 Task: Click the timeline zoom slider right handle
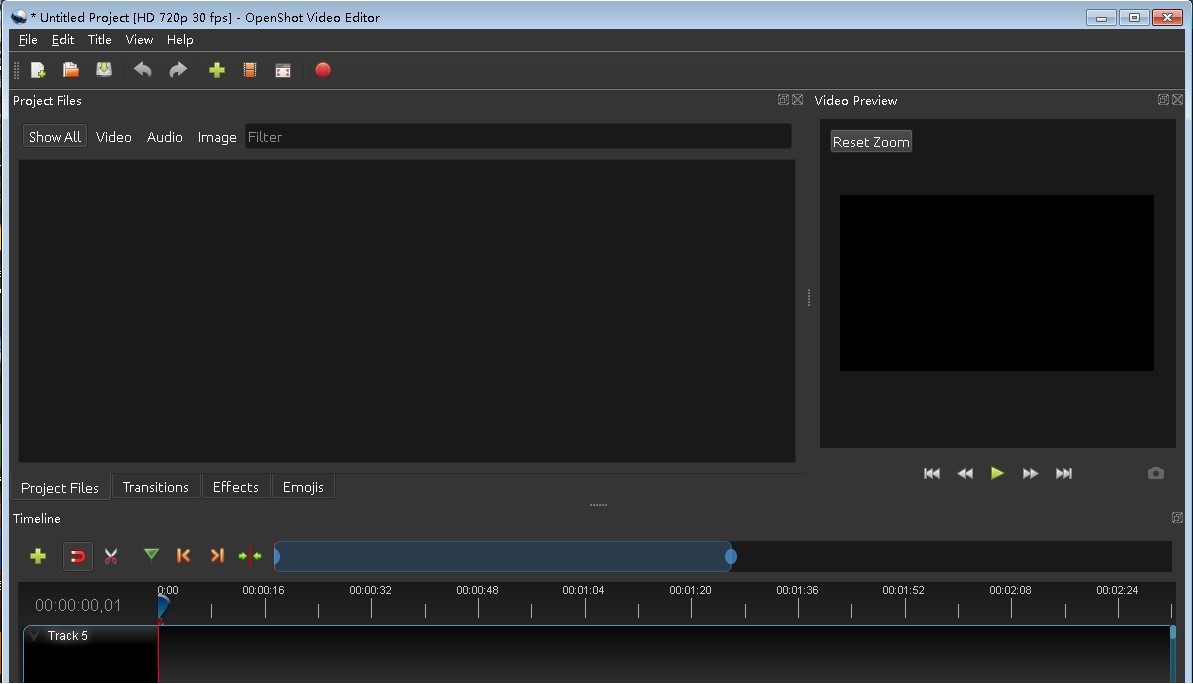730,556
